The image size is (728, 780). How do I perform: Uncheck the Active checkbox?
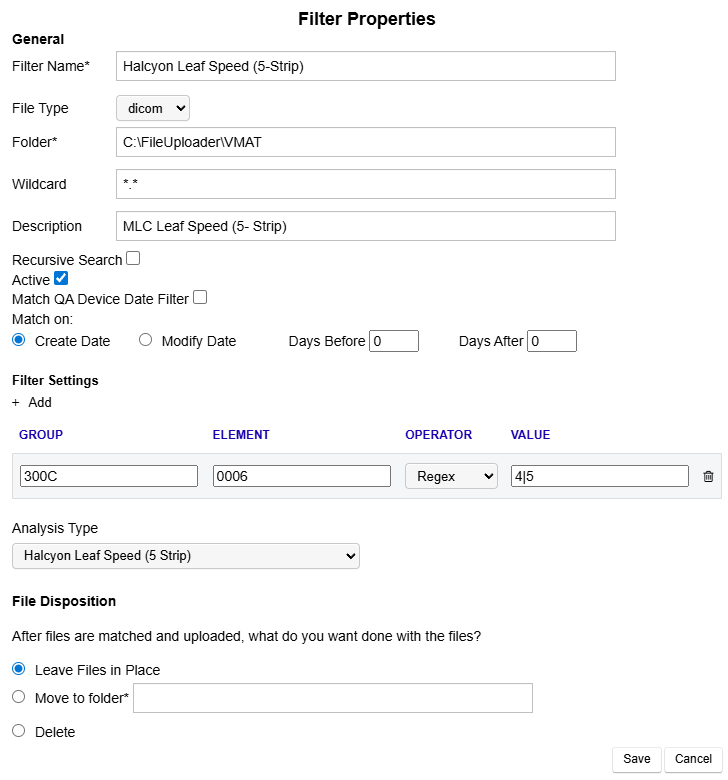[61, 279]
